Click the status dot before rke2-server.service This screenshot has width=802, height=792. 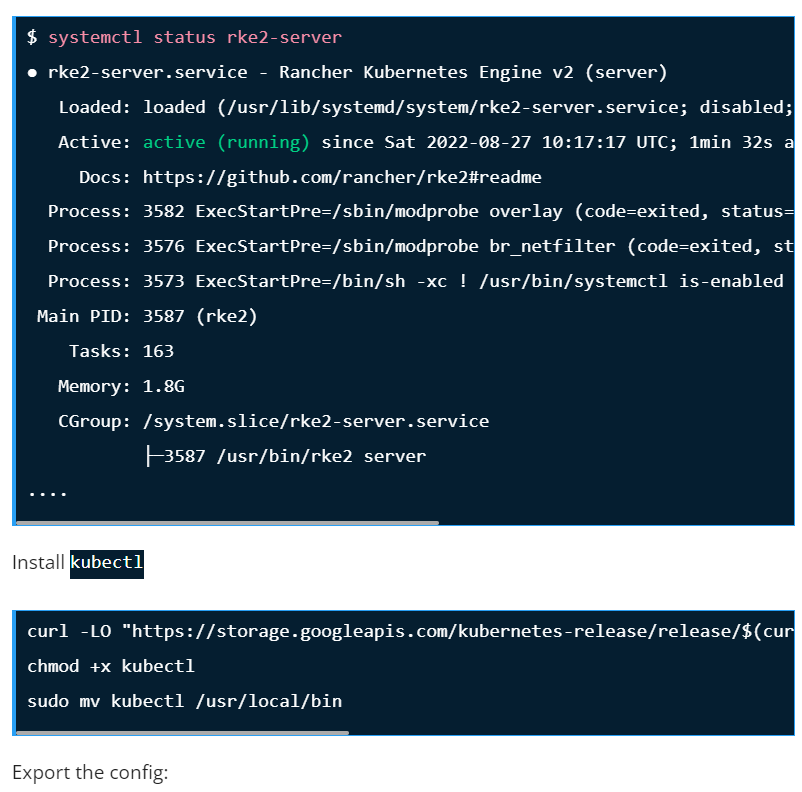(x=33, y=73)
